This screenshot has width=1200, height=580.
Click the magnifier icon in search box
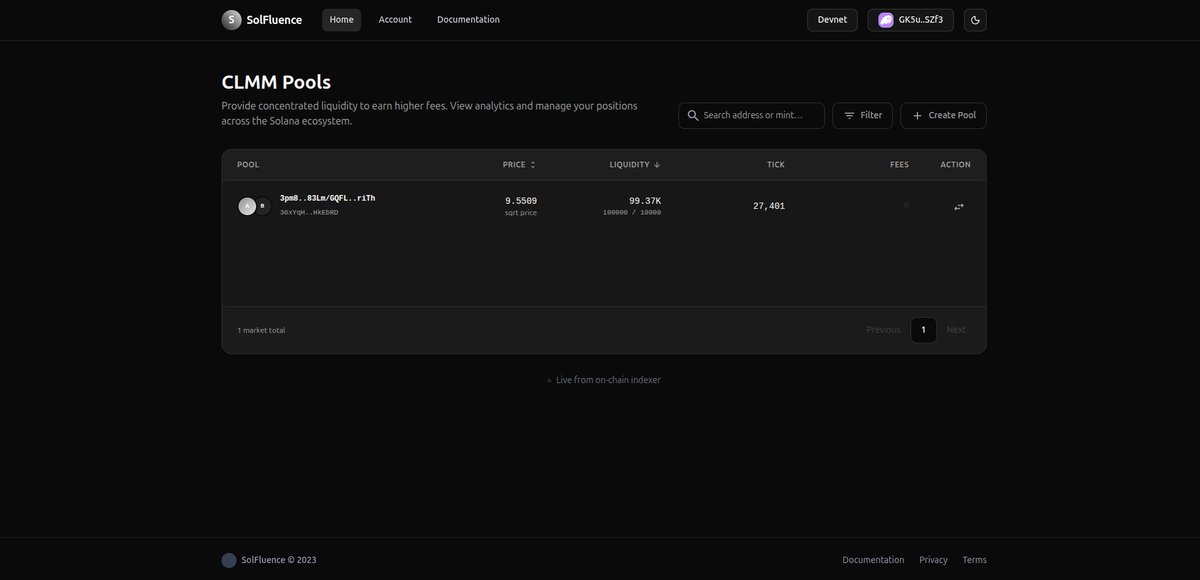click(693, 116)
